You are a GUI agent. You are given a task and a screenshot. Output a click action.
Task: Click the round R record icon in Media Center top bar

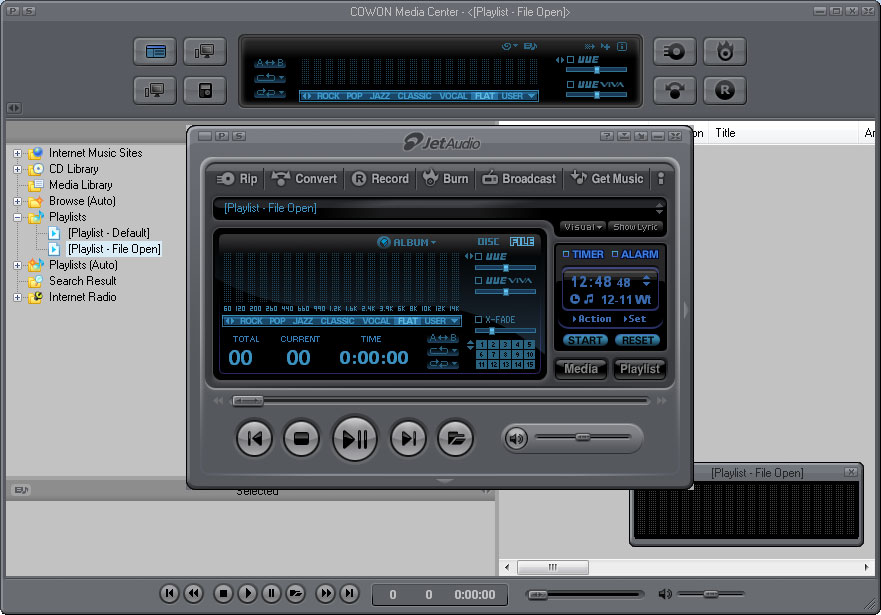(x=725, y=90)
